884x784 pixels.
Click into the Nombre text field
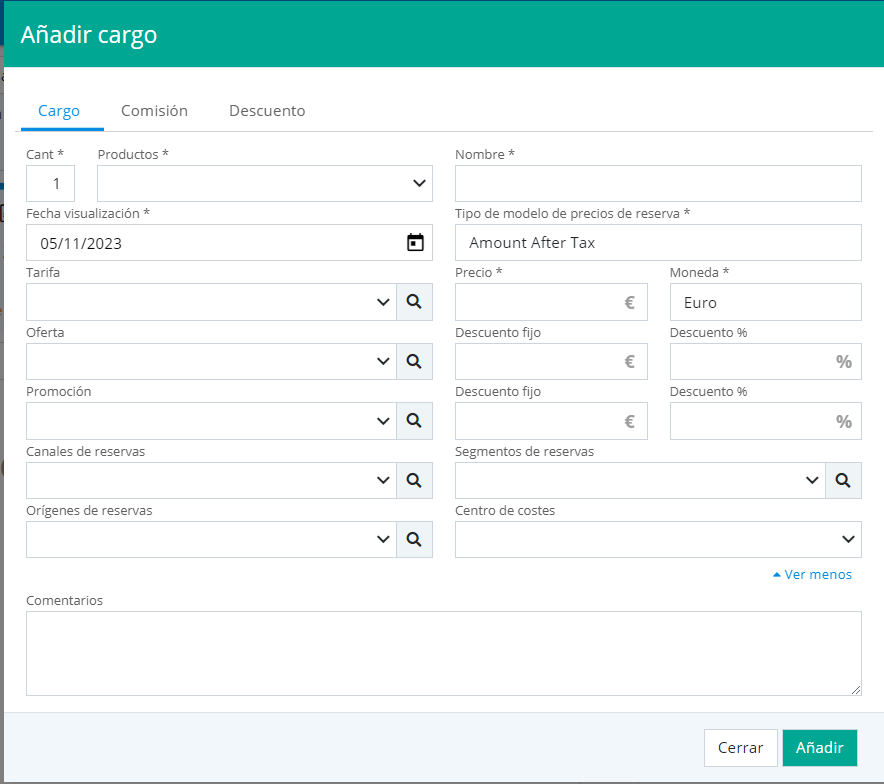pyautogui.click(x=657, y=184)
